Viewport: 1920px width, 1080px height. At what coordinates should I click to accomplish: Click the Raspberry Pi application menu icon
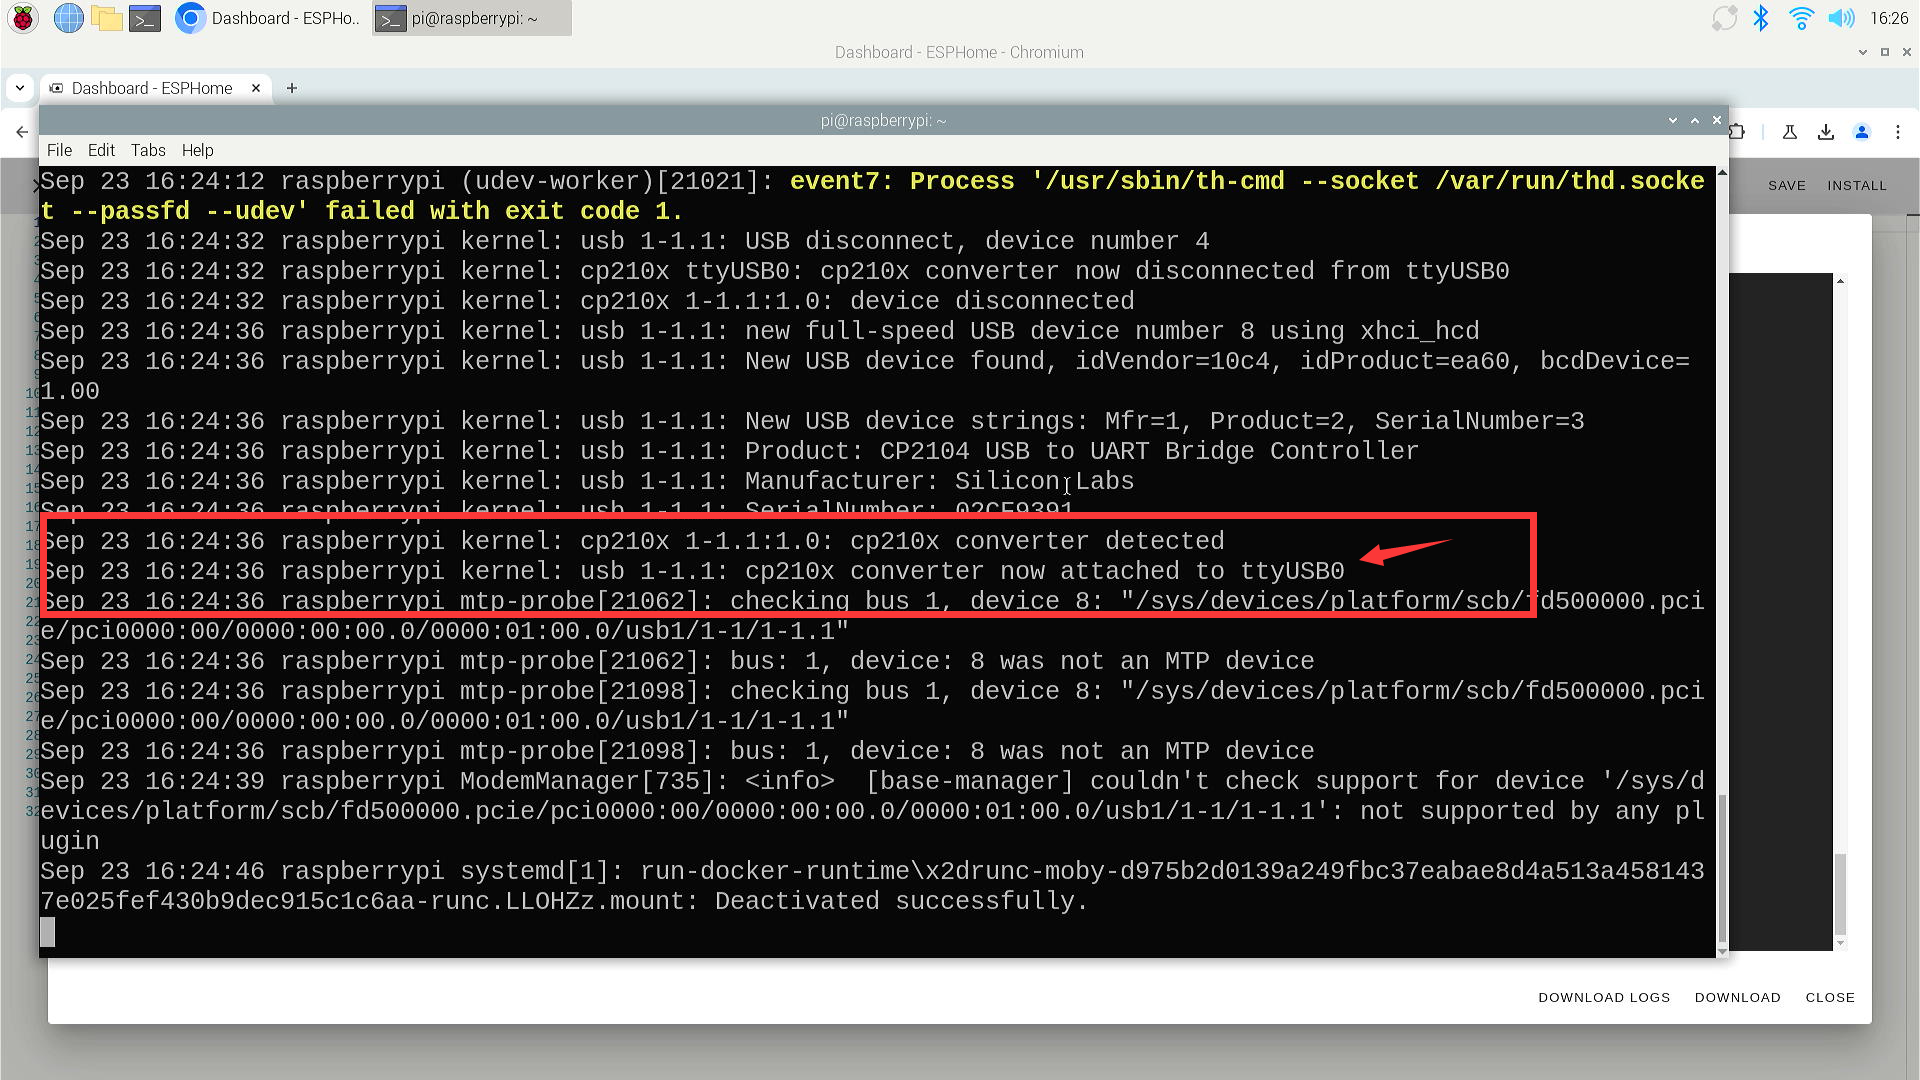tap(22, 17)
